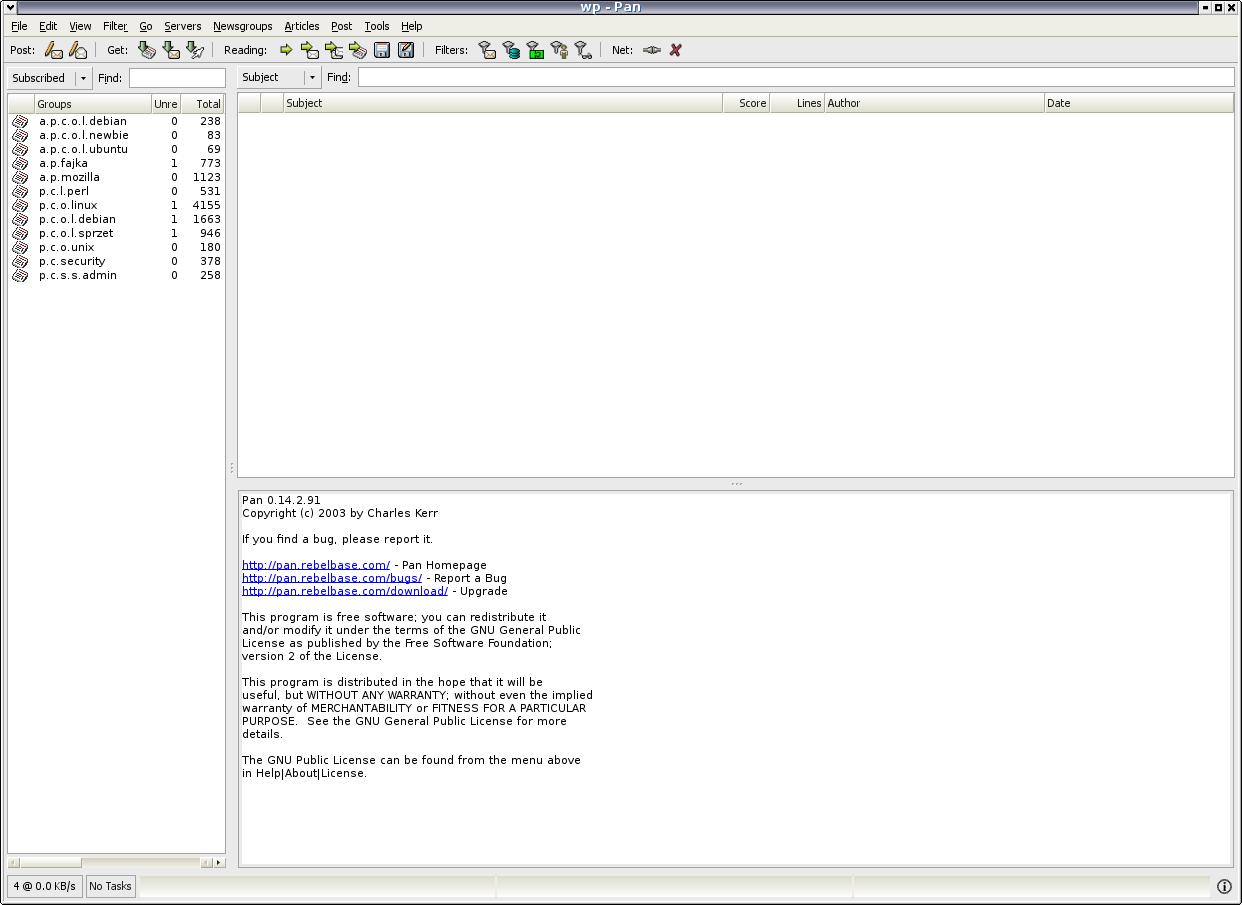This screenshot has height=905, width=1242.
Task: Click the plain green arrow in the Reading group
Action: (x=286, y=50)
